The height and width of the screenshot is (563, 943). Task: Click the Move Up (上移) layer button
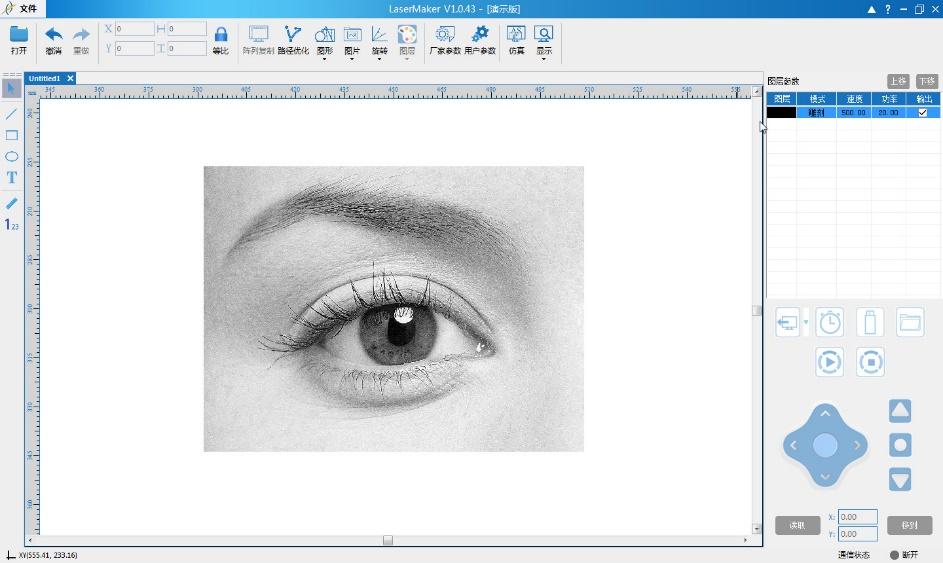[x=898, y=81]
